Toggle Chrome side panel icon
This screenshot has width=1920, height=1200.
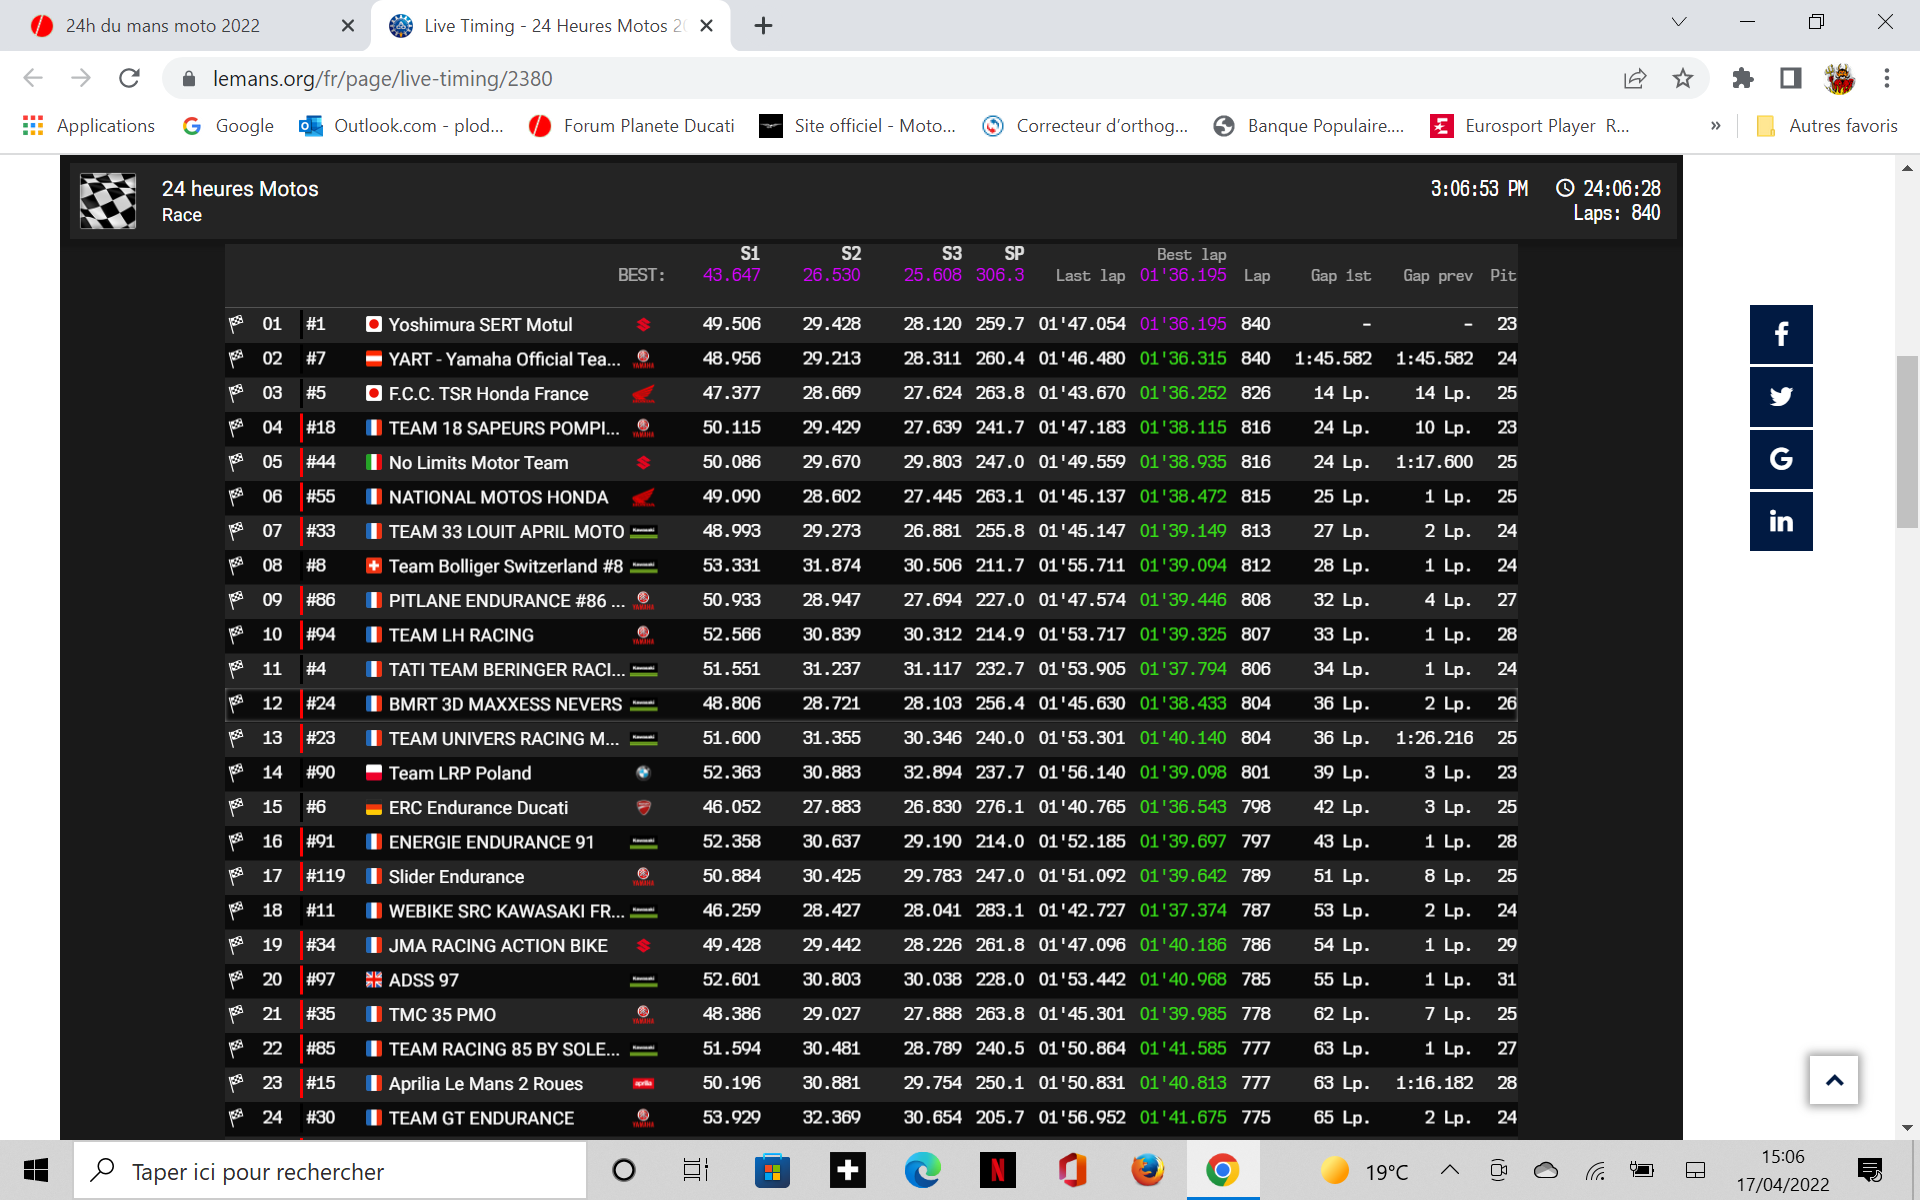[x=1791, y=78]
